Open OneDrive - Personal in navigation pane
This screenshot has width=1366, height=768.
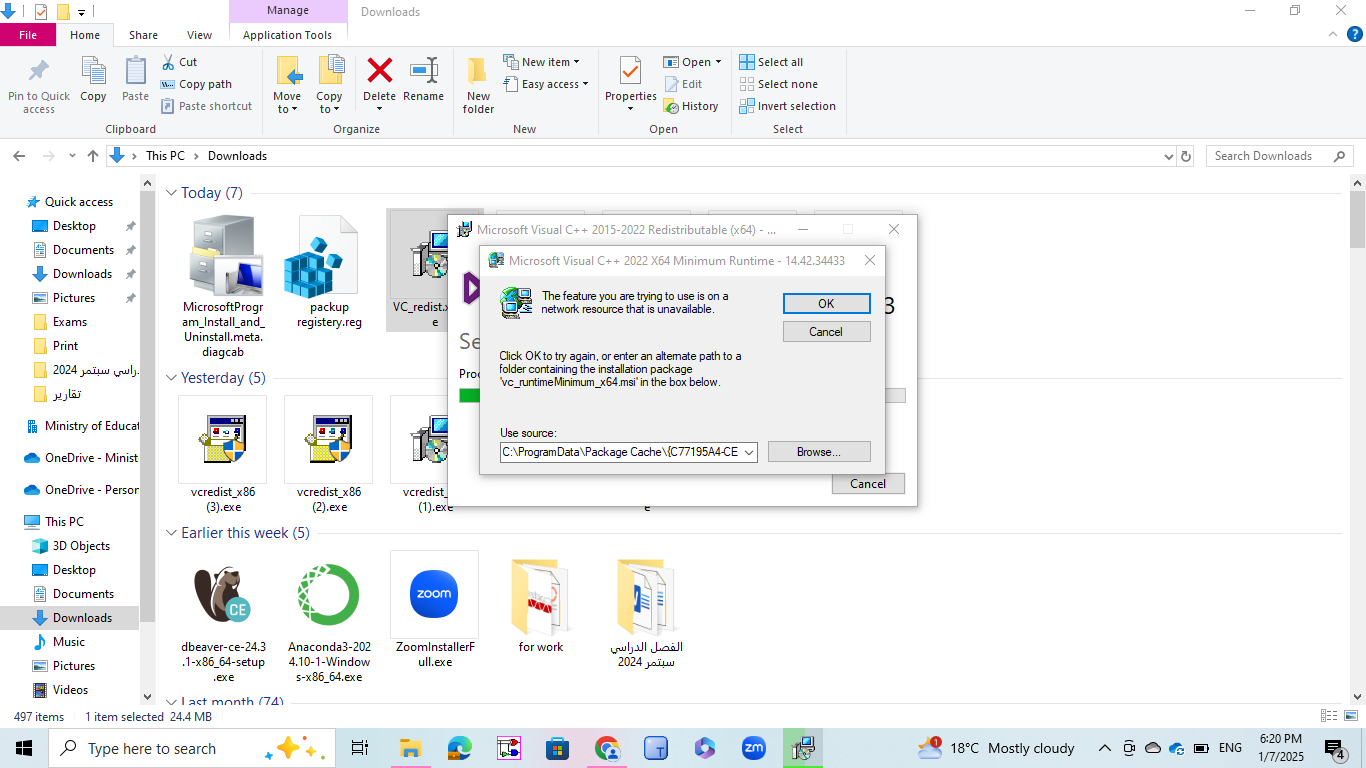[x=81, y=490]
